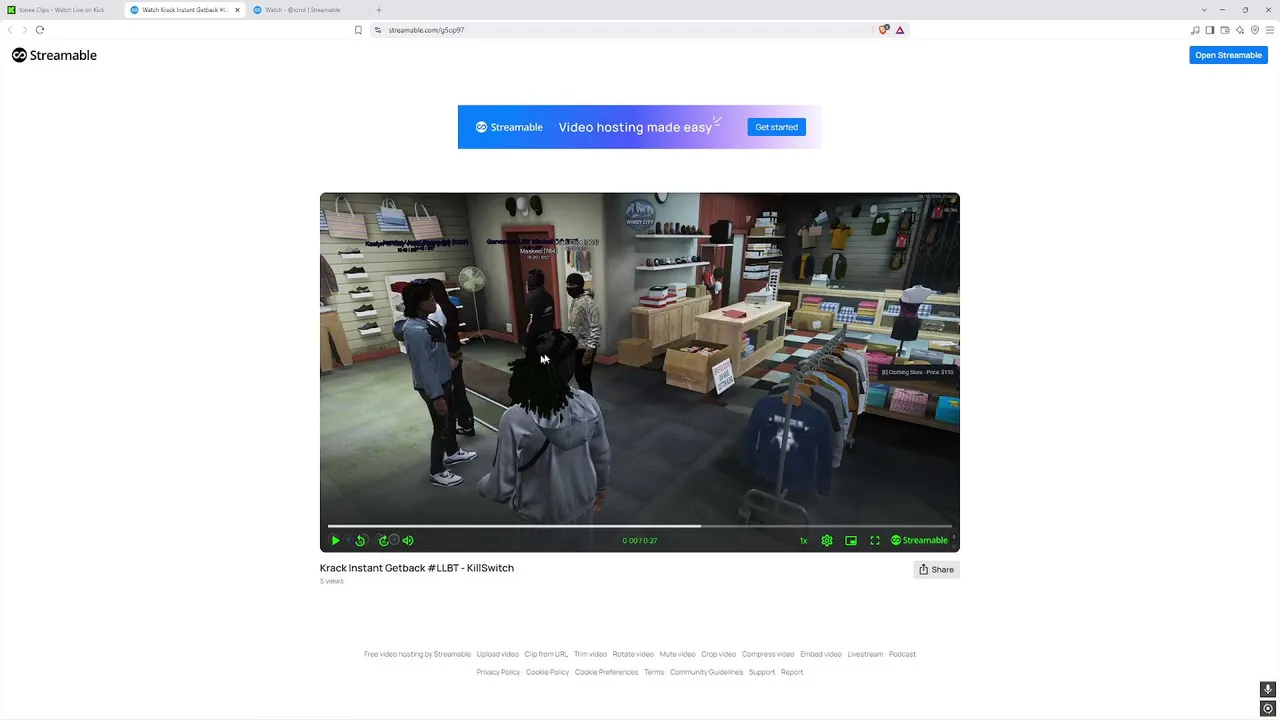Click the Compress video footer link
Screen dimensions: 1280x720
click(x=768, y=655)
